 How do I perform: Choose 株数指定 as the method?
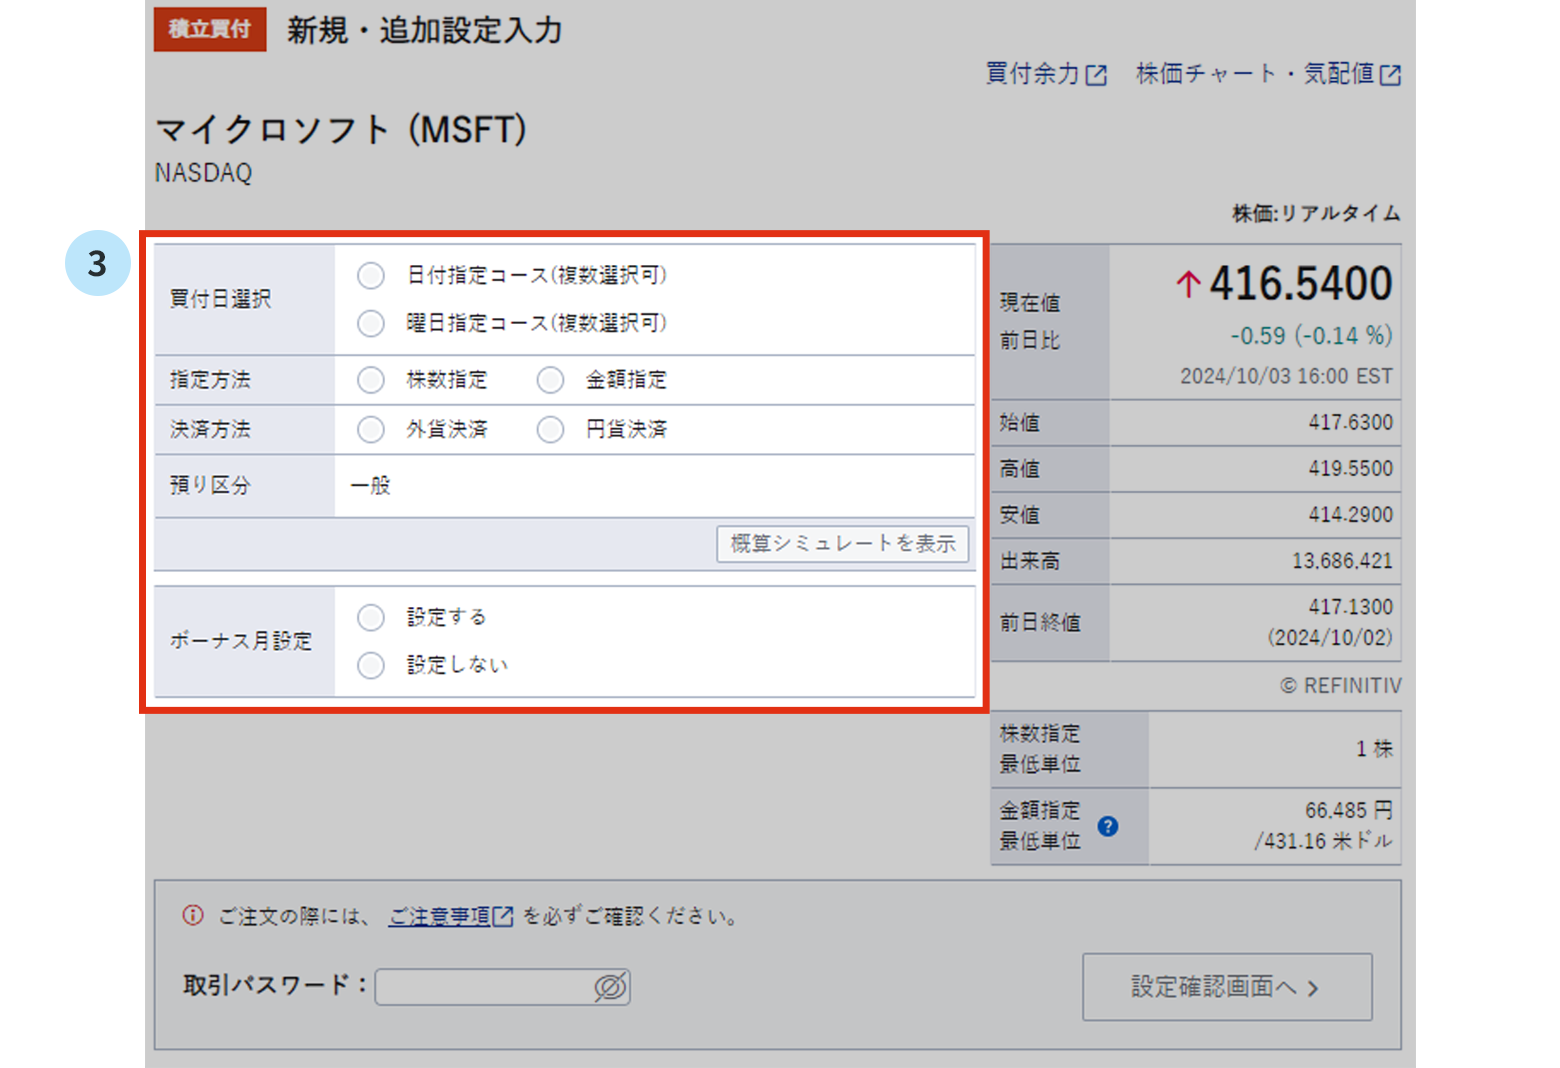pos(371,380)
